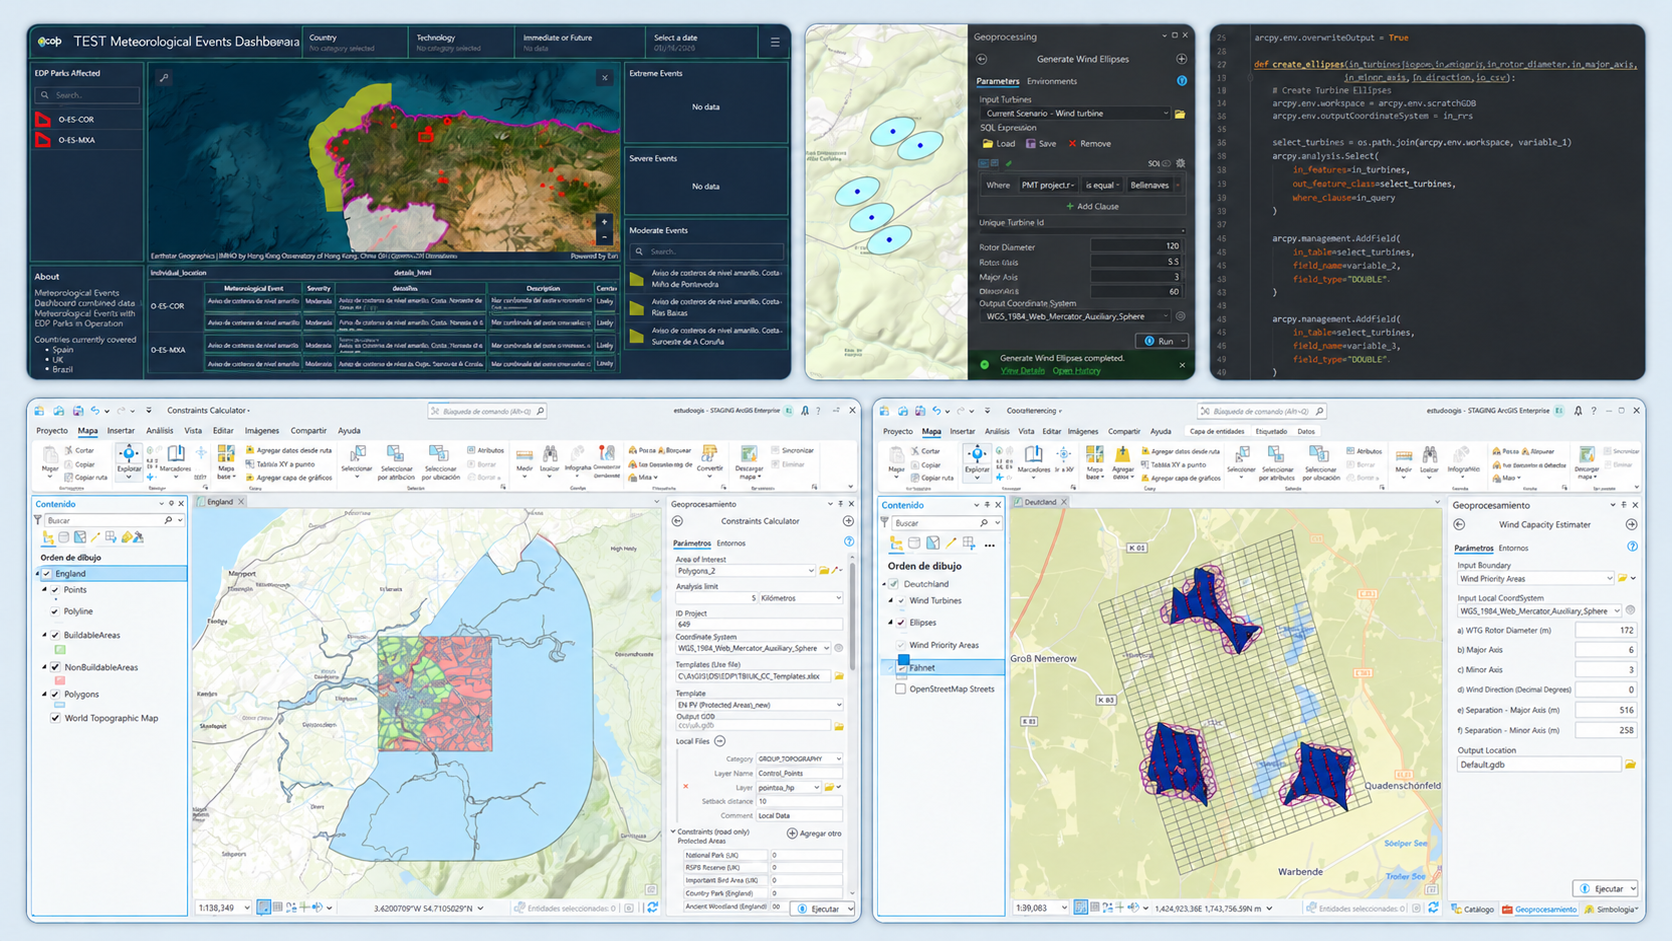1672x941 pixels.
Task: Open the dashboard hamburger menu icon
Action: coord(775,42)
